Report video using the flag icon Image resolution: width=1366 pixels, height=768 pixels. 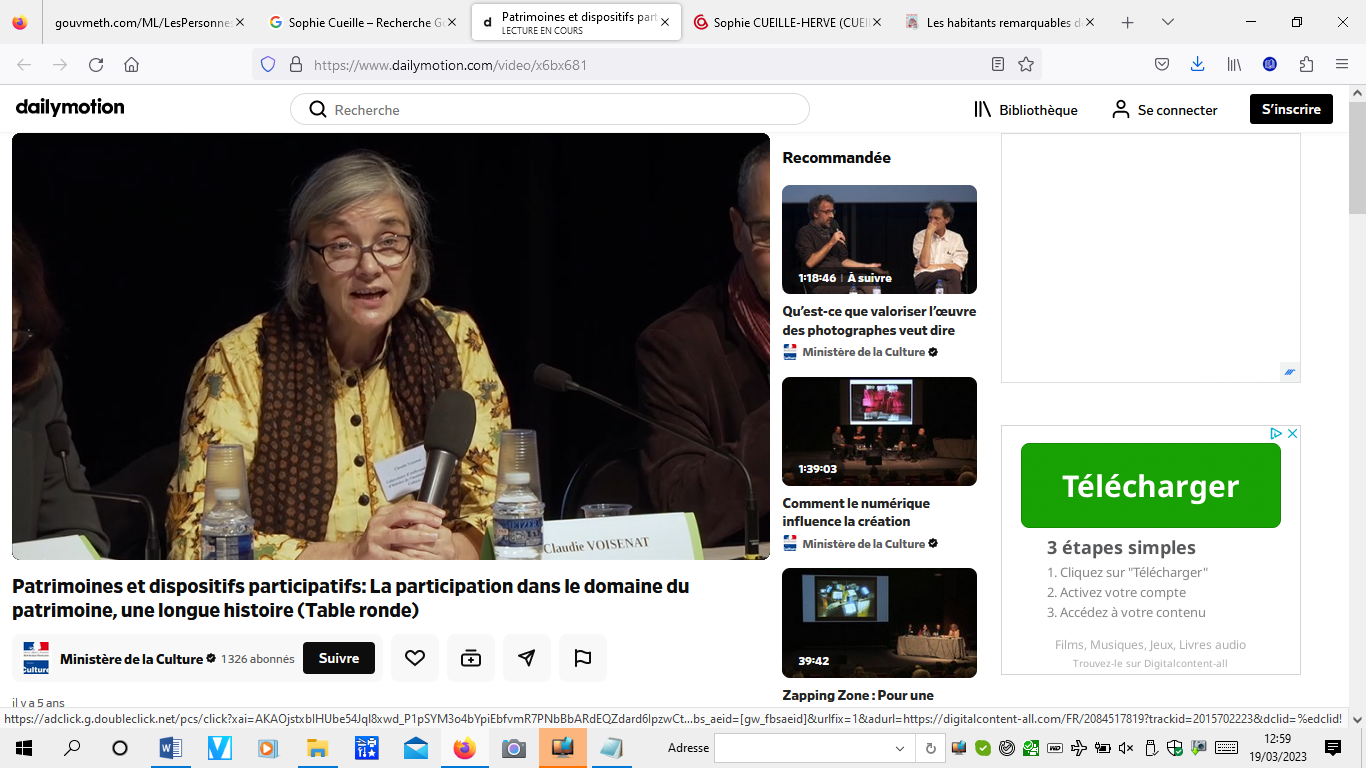coord(583,658)
